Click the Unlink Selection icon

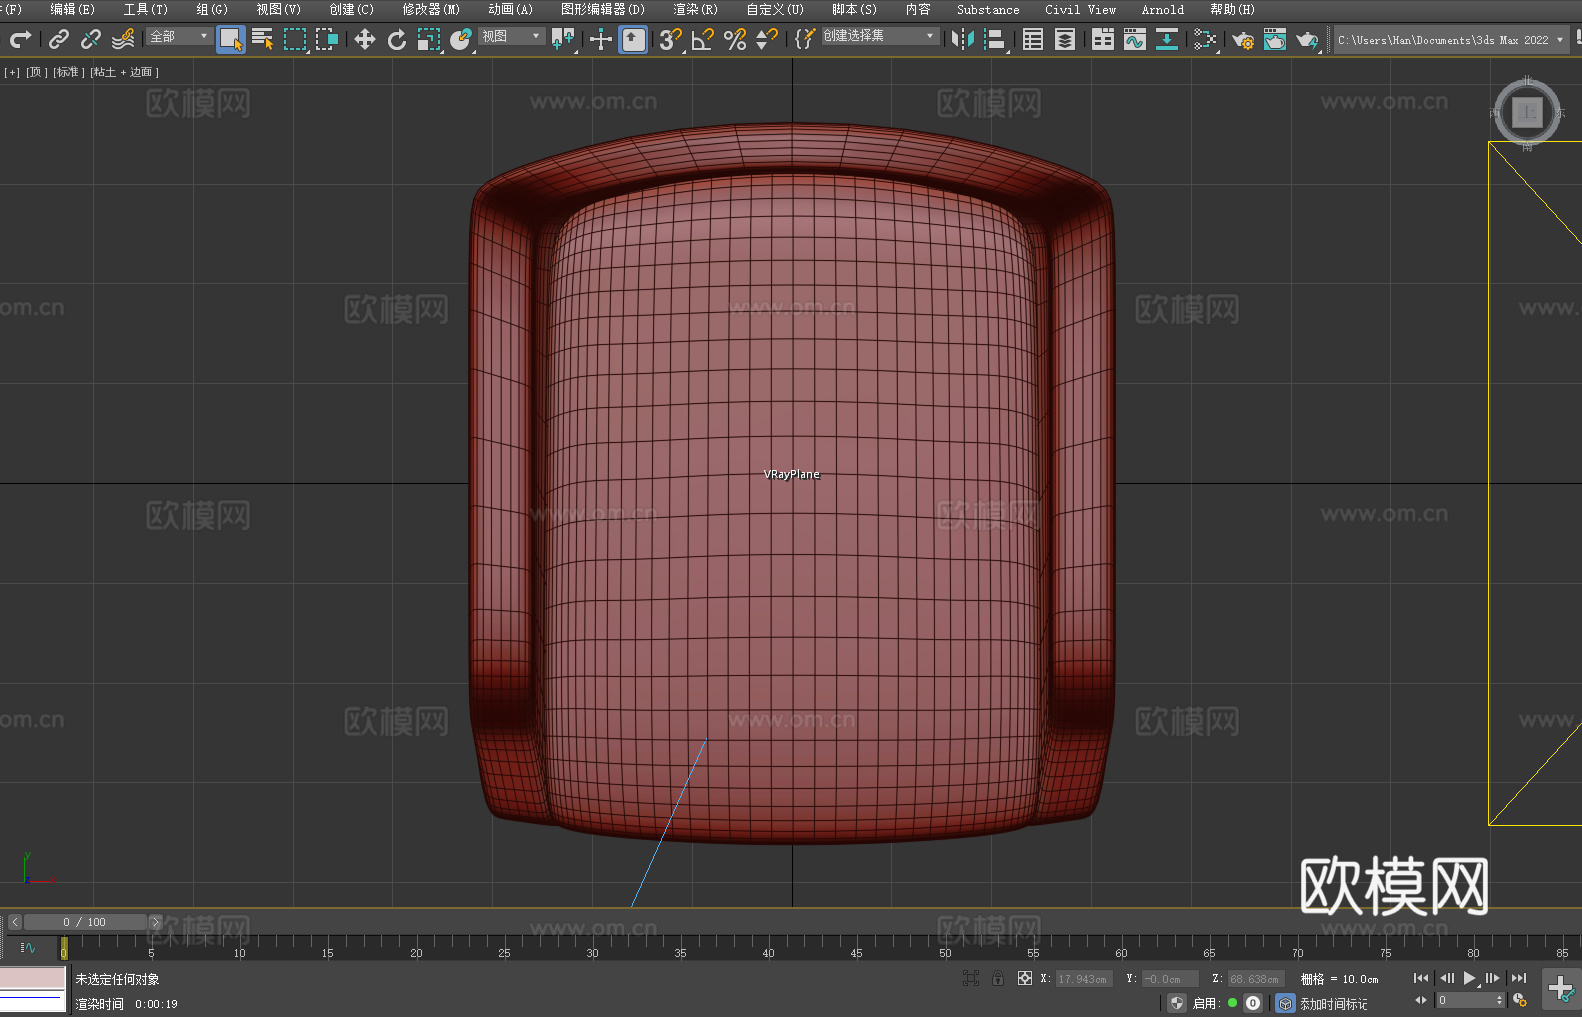pos(91,39)
